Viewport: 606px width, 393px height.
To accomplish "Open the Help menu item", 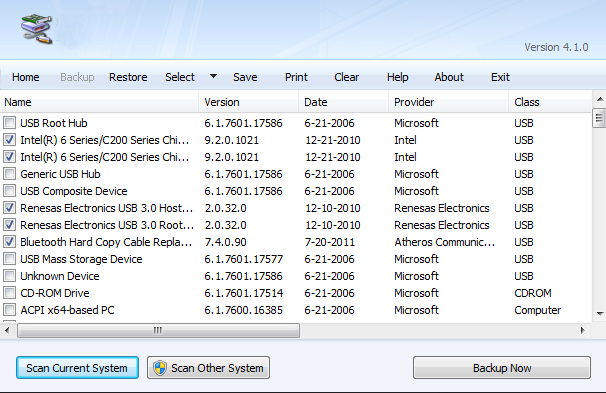I will click(x=397, y=77).
